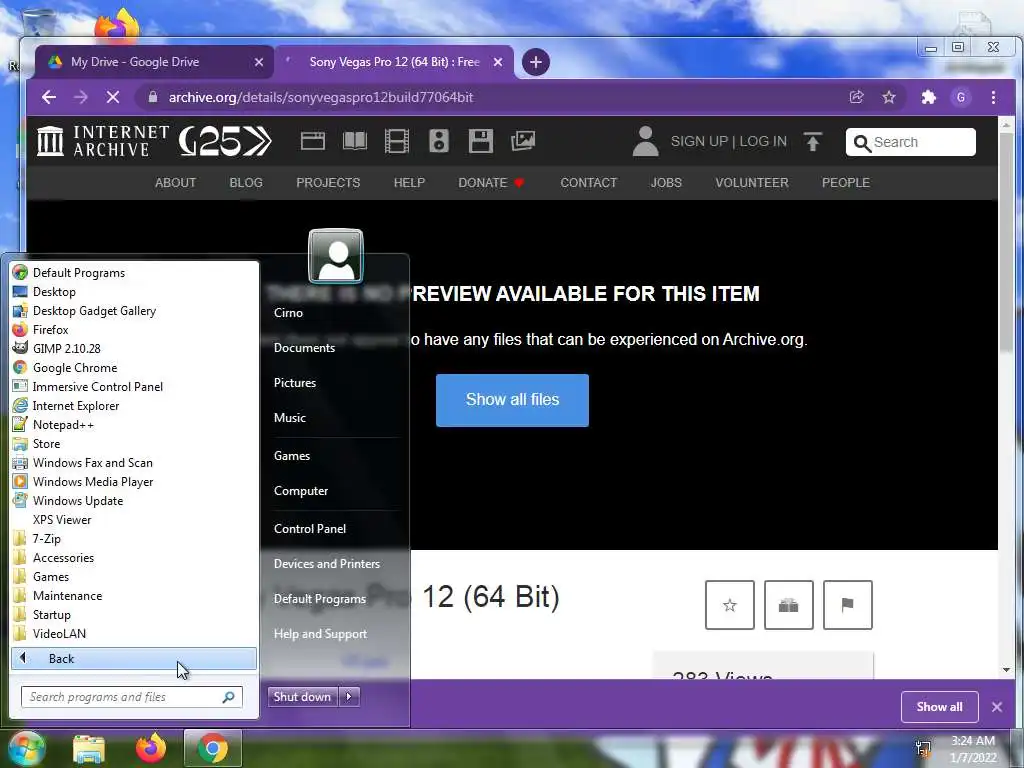Viewport: 1024px width, 768px height.
Task: Open the Internet Archive images icon
Action: pos(523,141)
